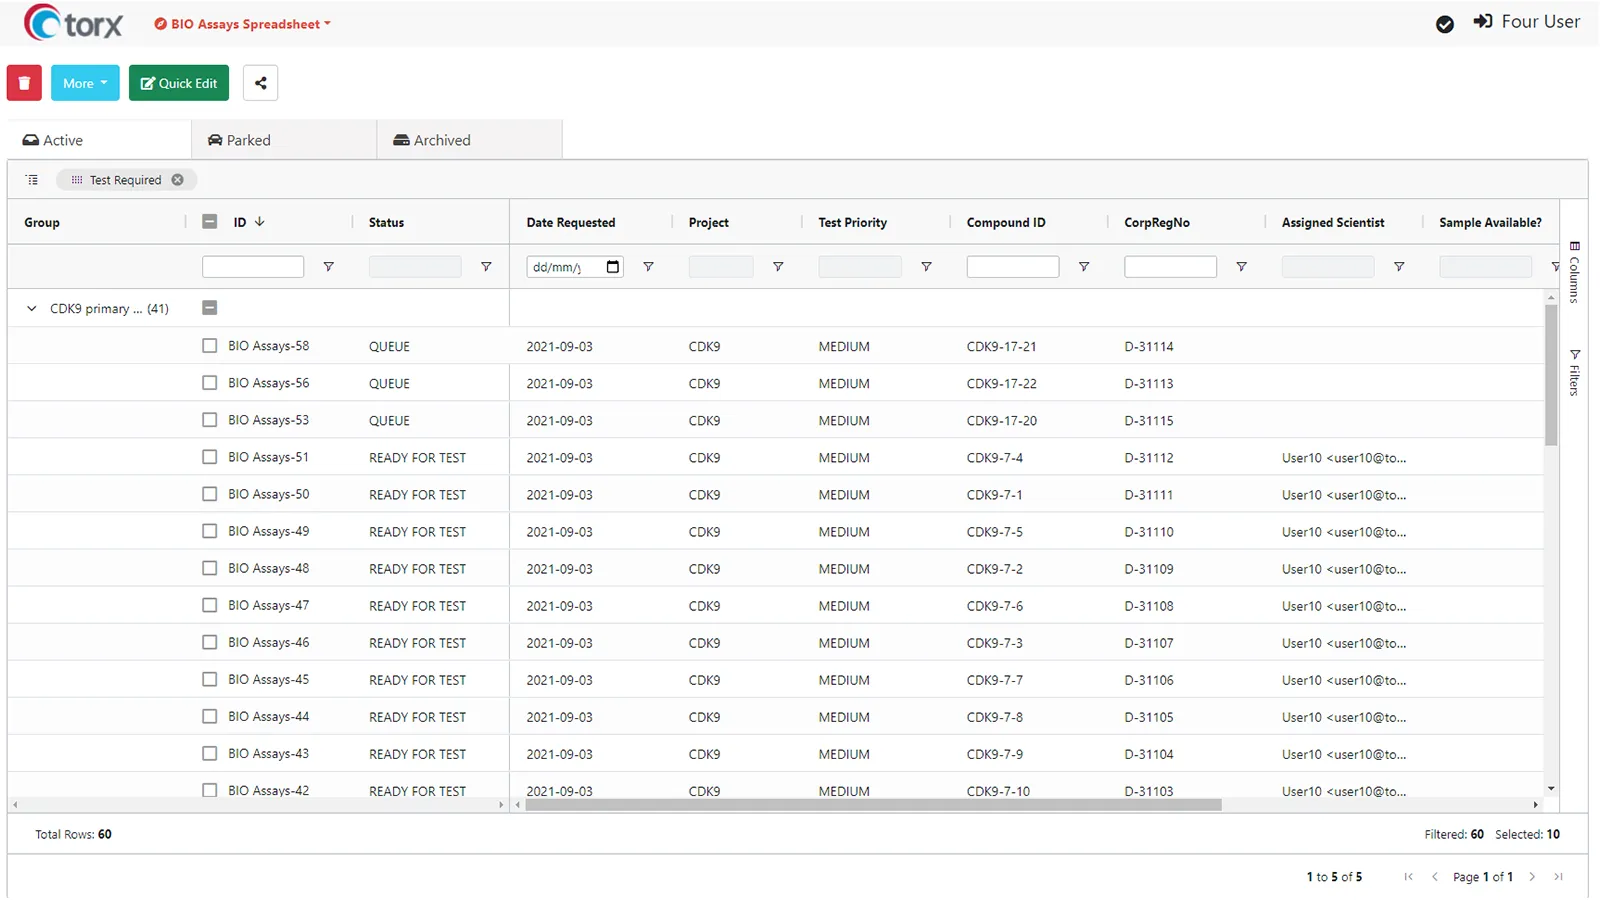Toggle the select-all checkbox in ID header
The height and width of the screenshot is (900, 1600).
[209, 222]
